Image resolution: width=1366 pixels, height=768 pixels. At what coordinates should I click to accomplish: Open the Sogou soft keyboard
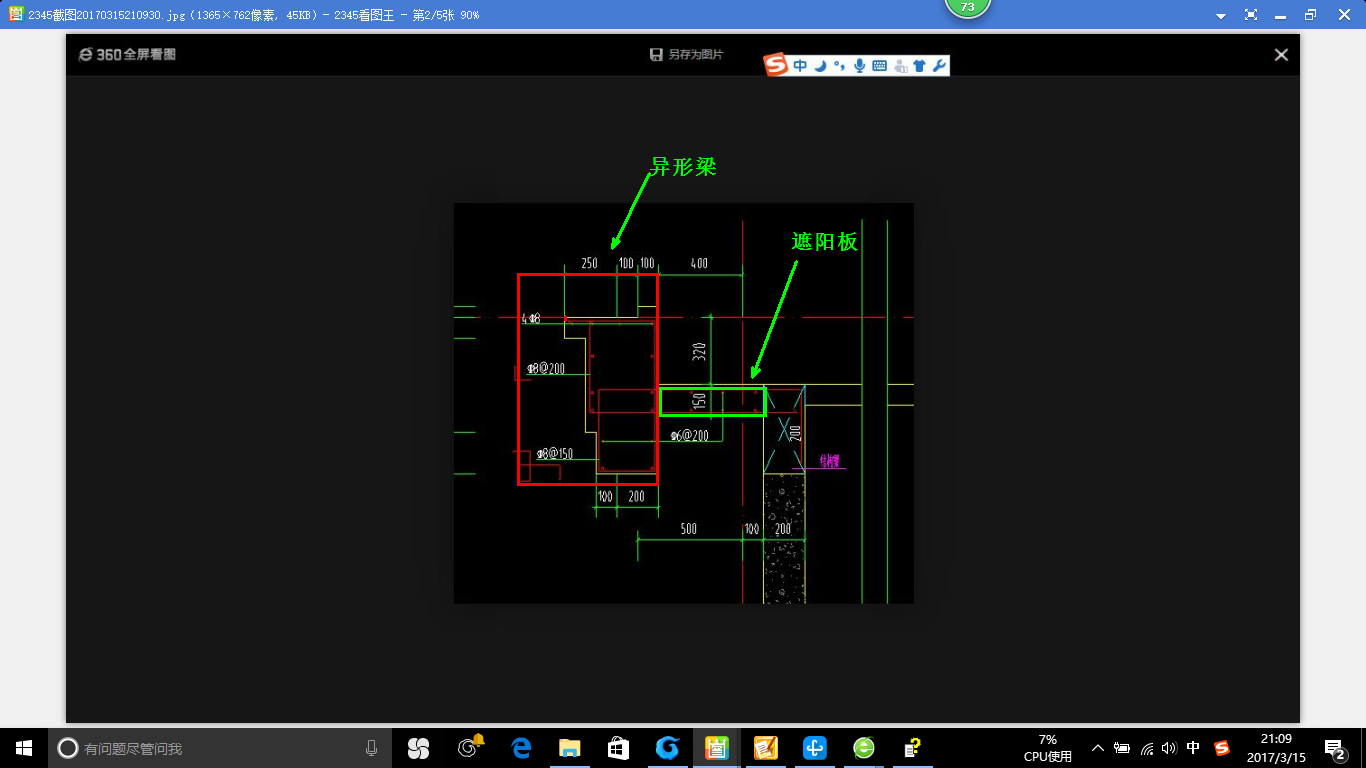click(x=880, y=66)
